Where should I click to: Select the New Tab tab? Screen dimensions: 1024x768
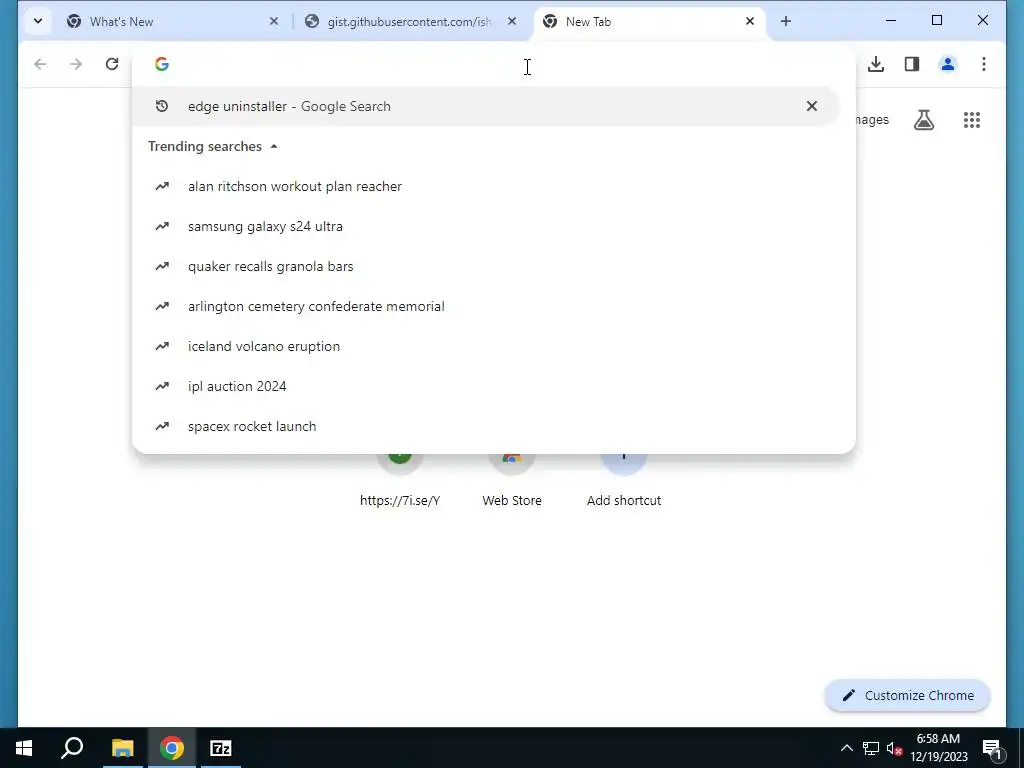(649, 22)
